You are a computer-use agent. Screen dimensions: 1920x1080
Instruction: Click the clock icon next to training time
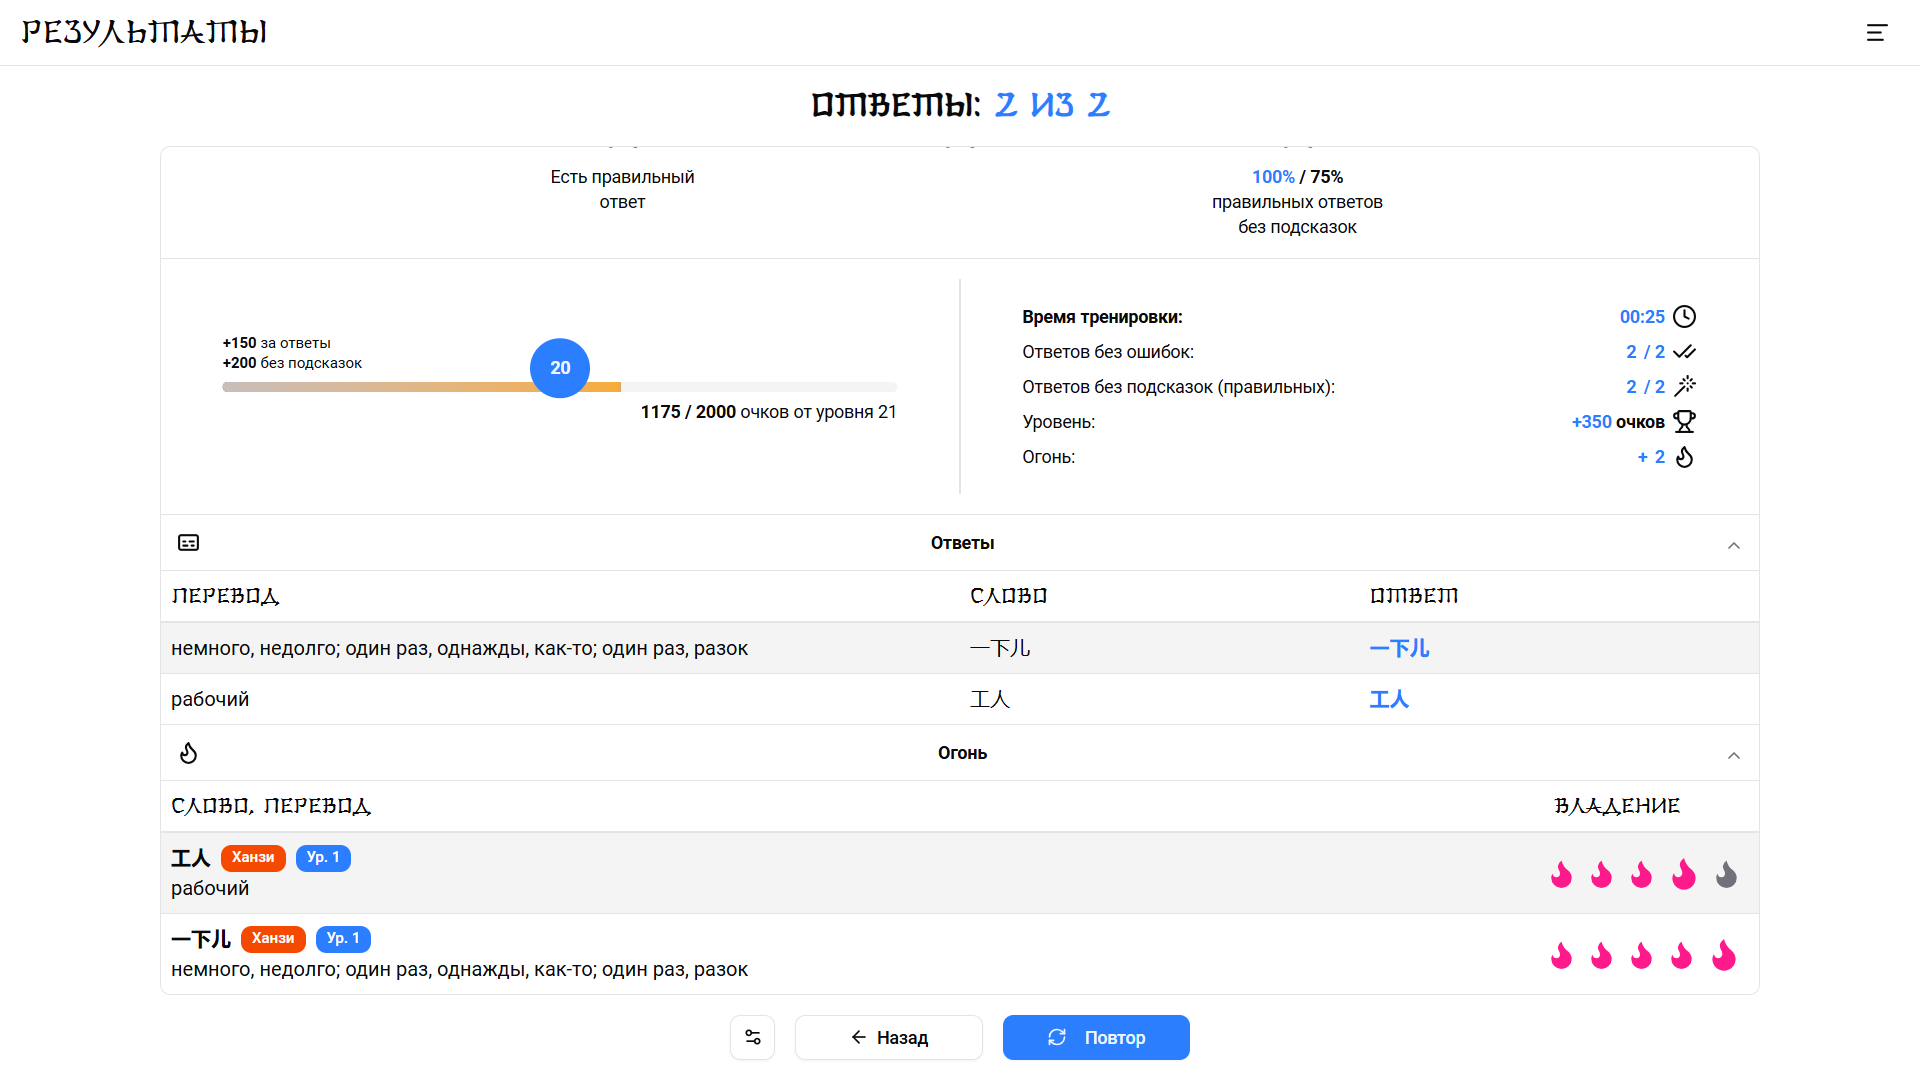pos(1684,316)
